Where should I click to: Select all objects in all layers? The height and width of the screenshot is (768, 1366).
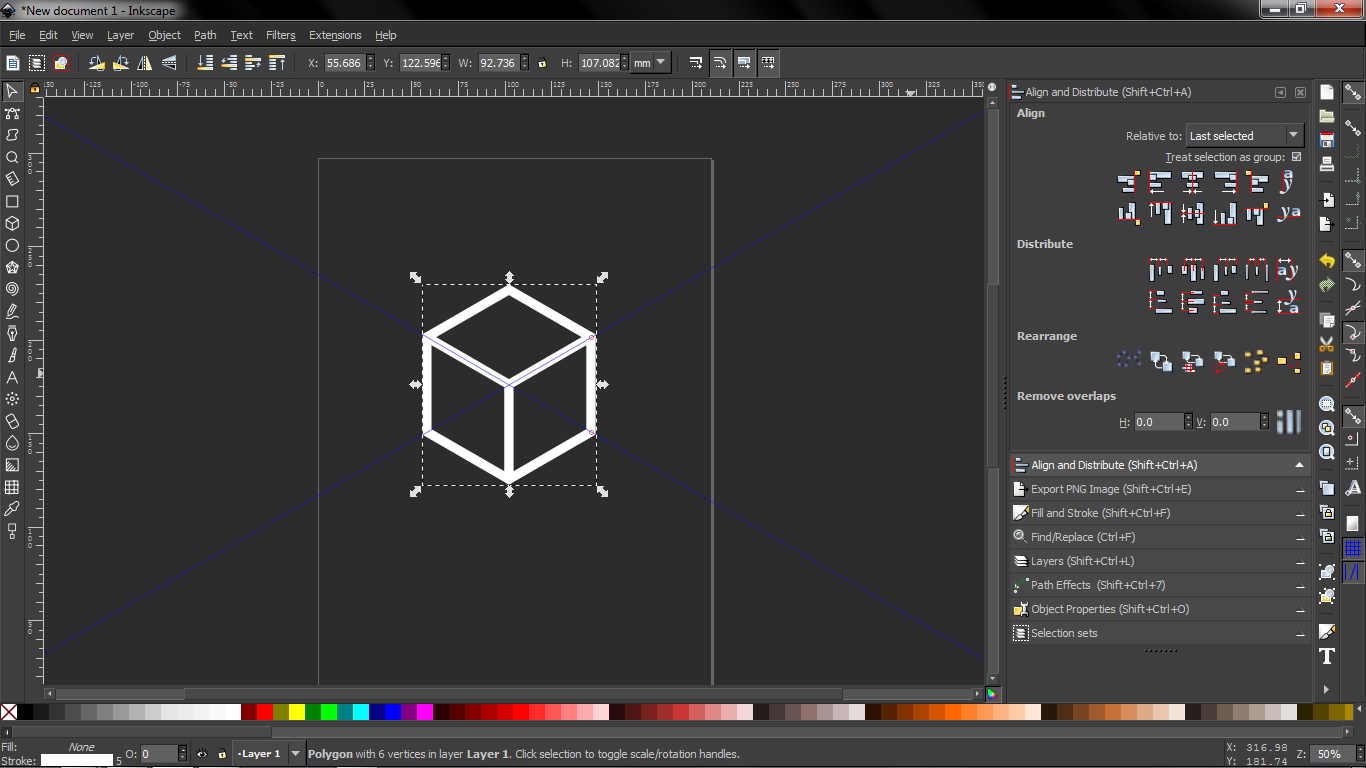[x=37, y=62]
